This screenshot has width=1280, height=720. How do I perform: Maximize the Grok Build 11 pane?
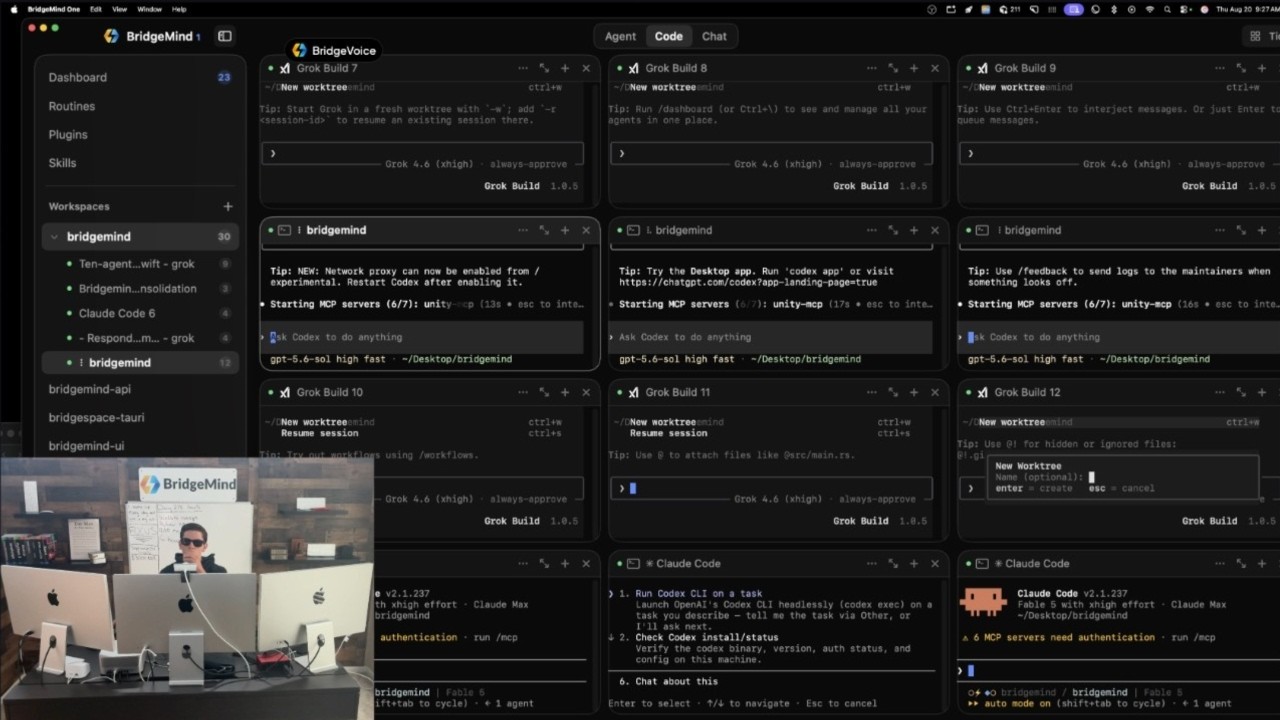893,392
